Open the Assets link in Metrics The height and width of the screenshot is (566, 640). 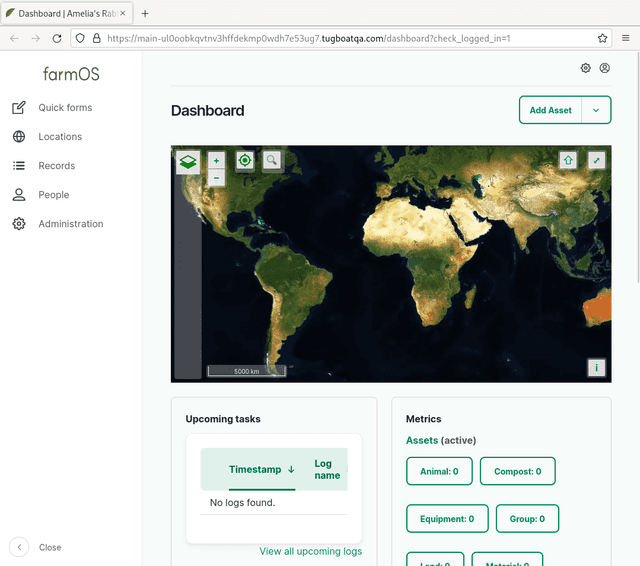pyautogui.click(x=422, y=440)
